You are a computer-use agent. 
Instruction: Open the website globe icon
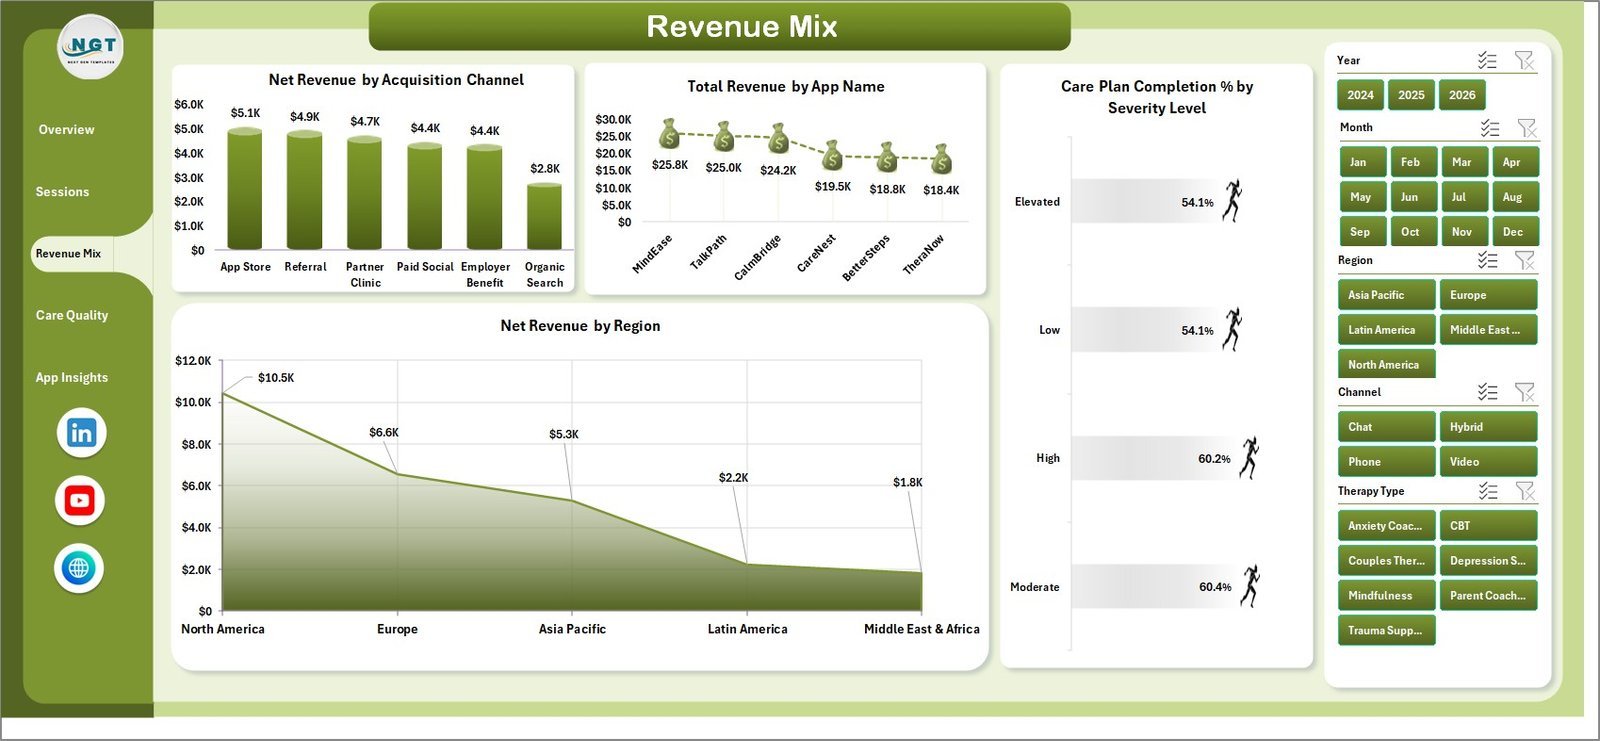click(x=79, y=568)
